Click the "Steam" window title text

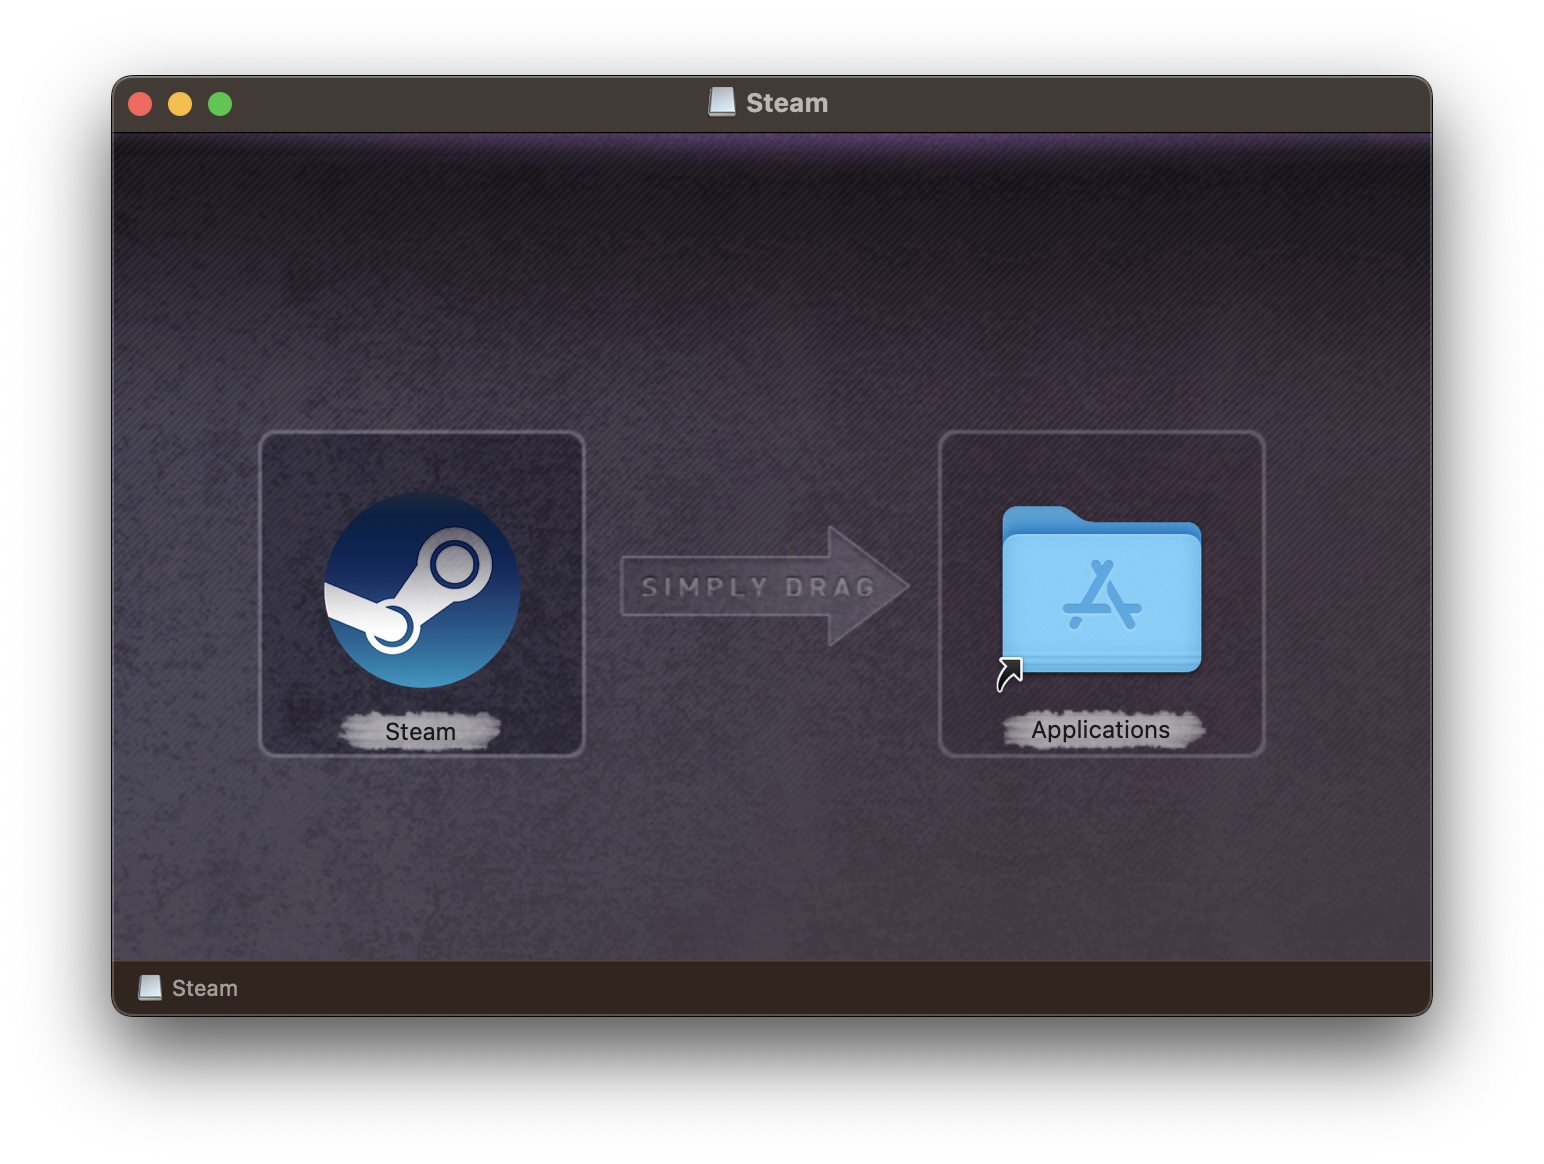click(x=786, y=103)
